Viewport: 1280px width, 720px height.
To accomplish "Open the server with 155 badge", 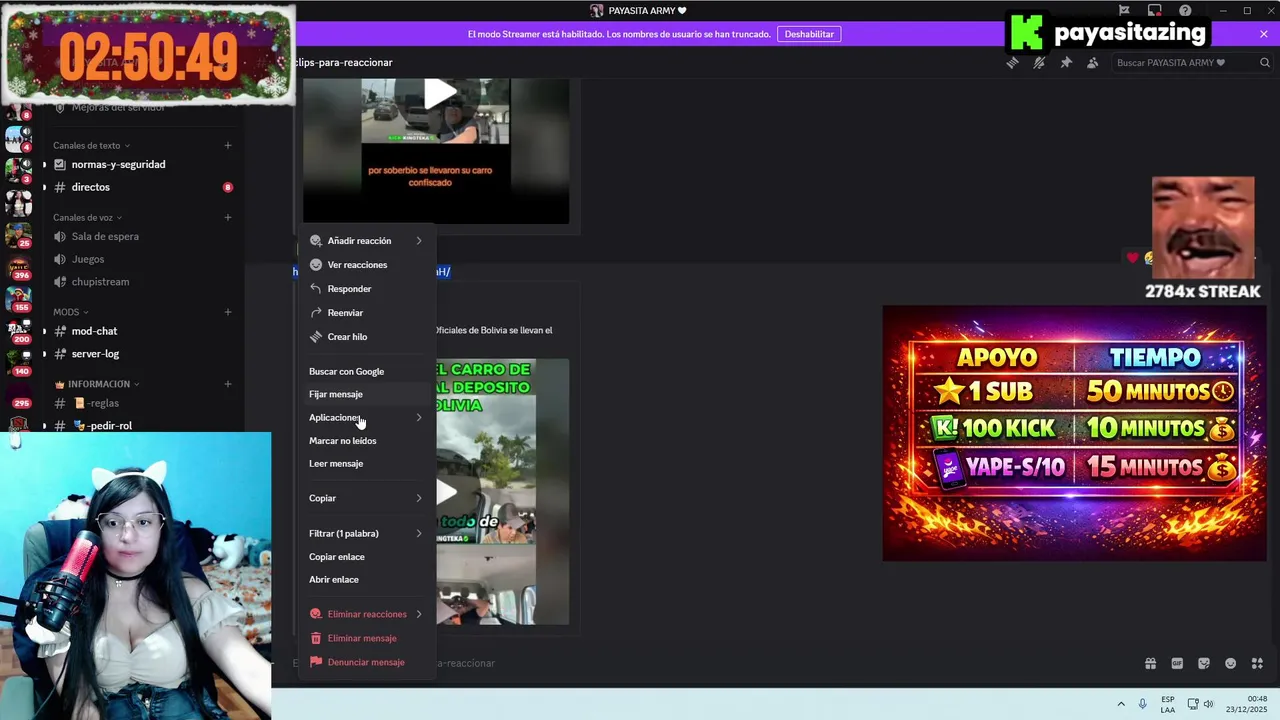I will (19, 299).
